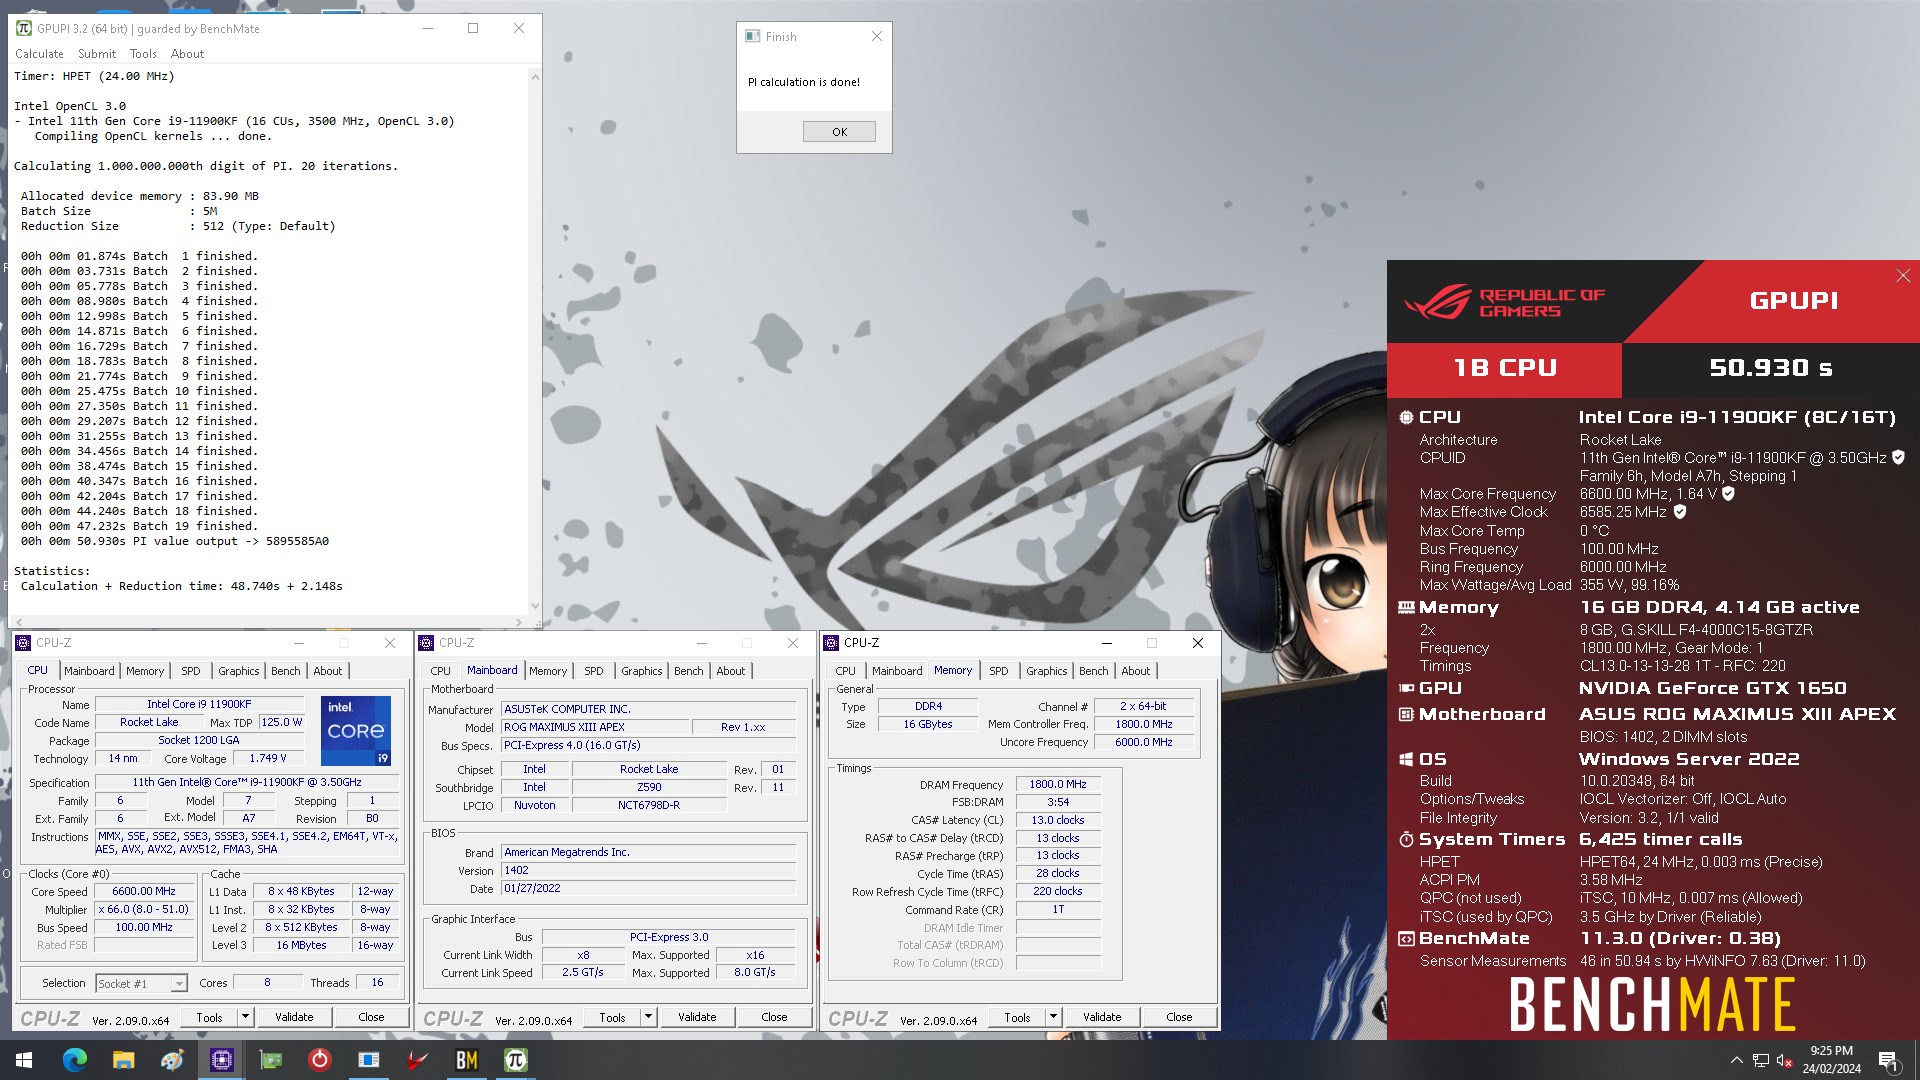Click the taskbar clock showing 9:25 PM

point(1831,1060)
